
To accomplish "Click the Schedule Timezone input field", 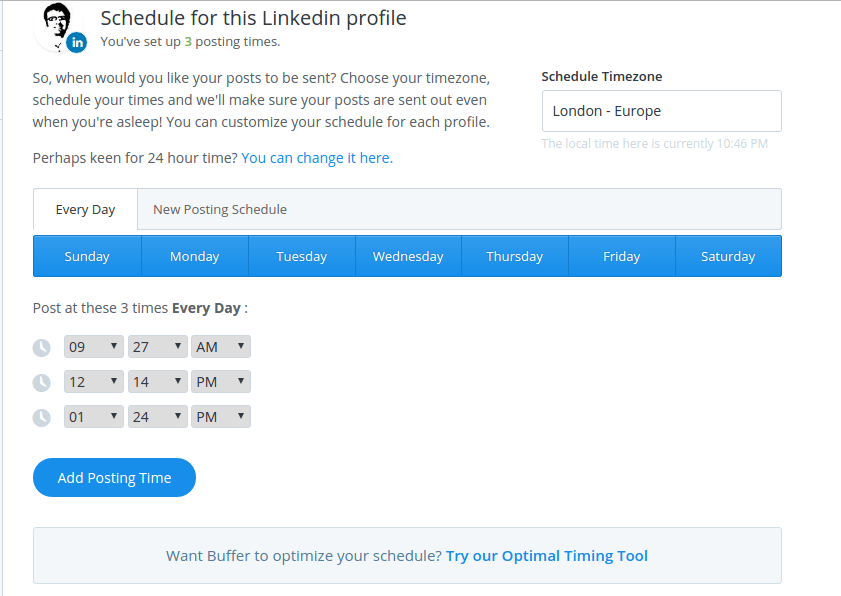I will (x=661, y=111).
